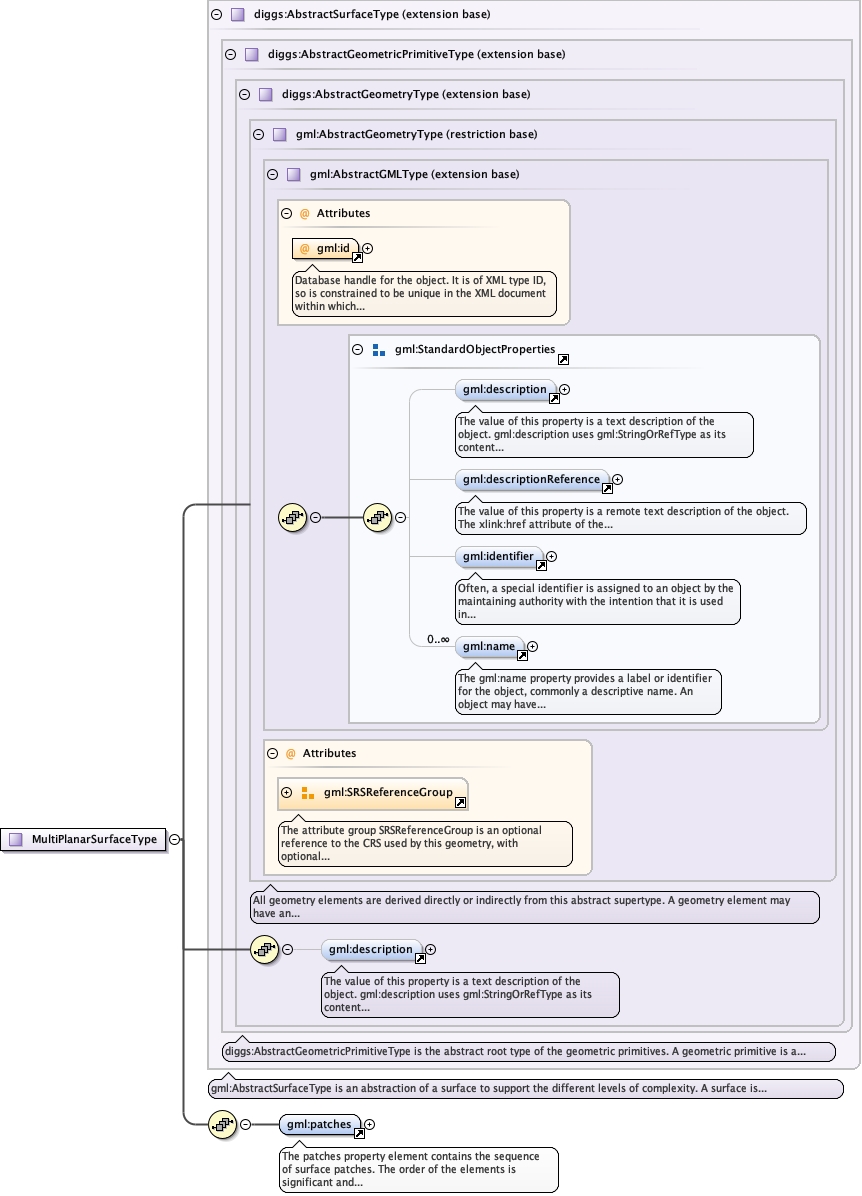Viewport: 862px width, 1196px height.
Task: Select the gml:identifier element
Action: click(x=497, y=556)
